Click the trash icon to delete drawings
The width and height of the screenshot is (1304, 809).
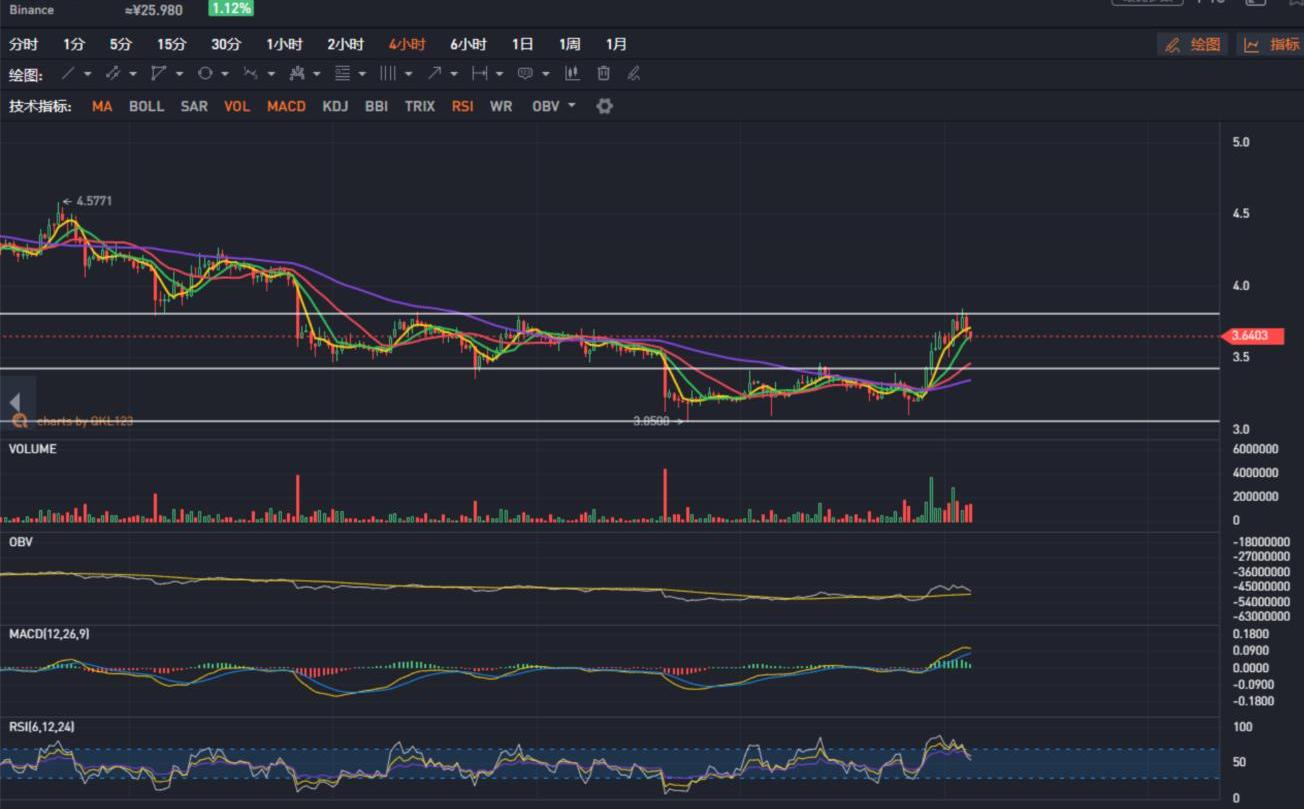pos(603,74)
